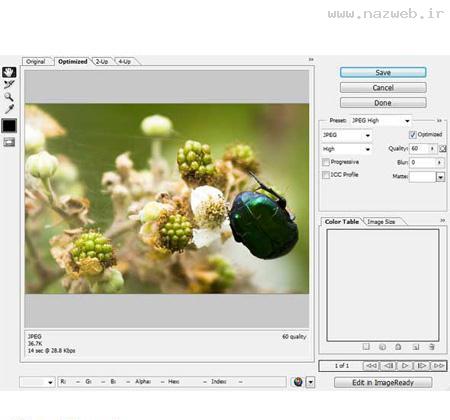
Task: Click Edit in ImageReady button
Action: tap(383, 382)
